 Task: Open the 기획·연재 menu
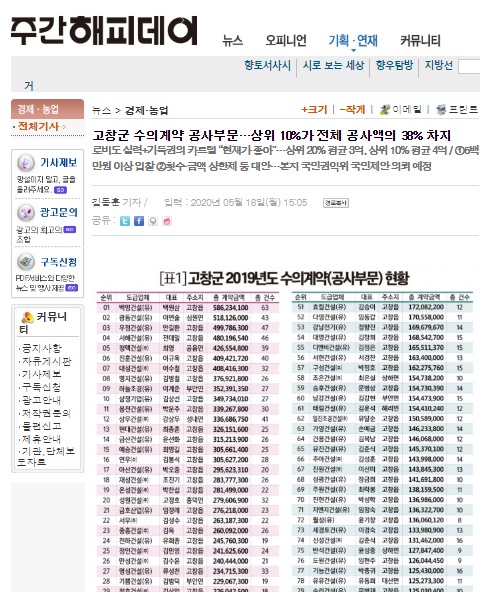click(353, 40)
